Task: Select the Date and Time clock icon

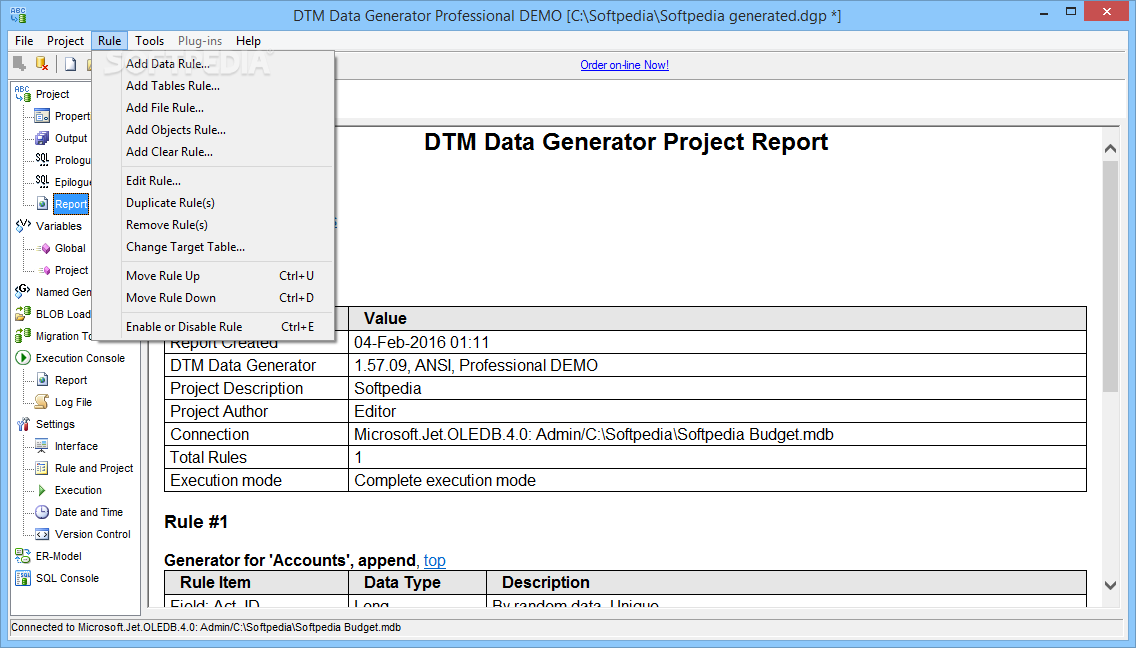Action: coord(43,512)
